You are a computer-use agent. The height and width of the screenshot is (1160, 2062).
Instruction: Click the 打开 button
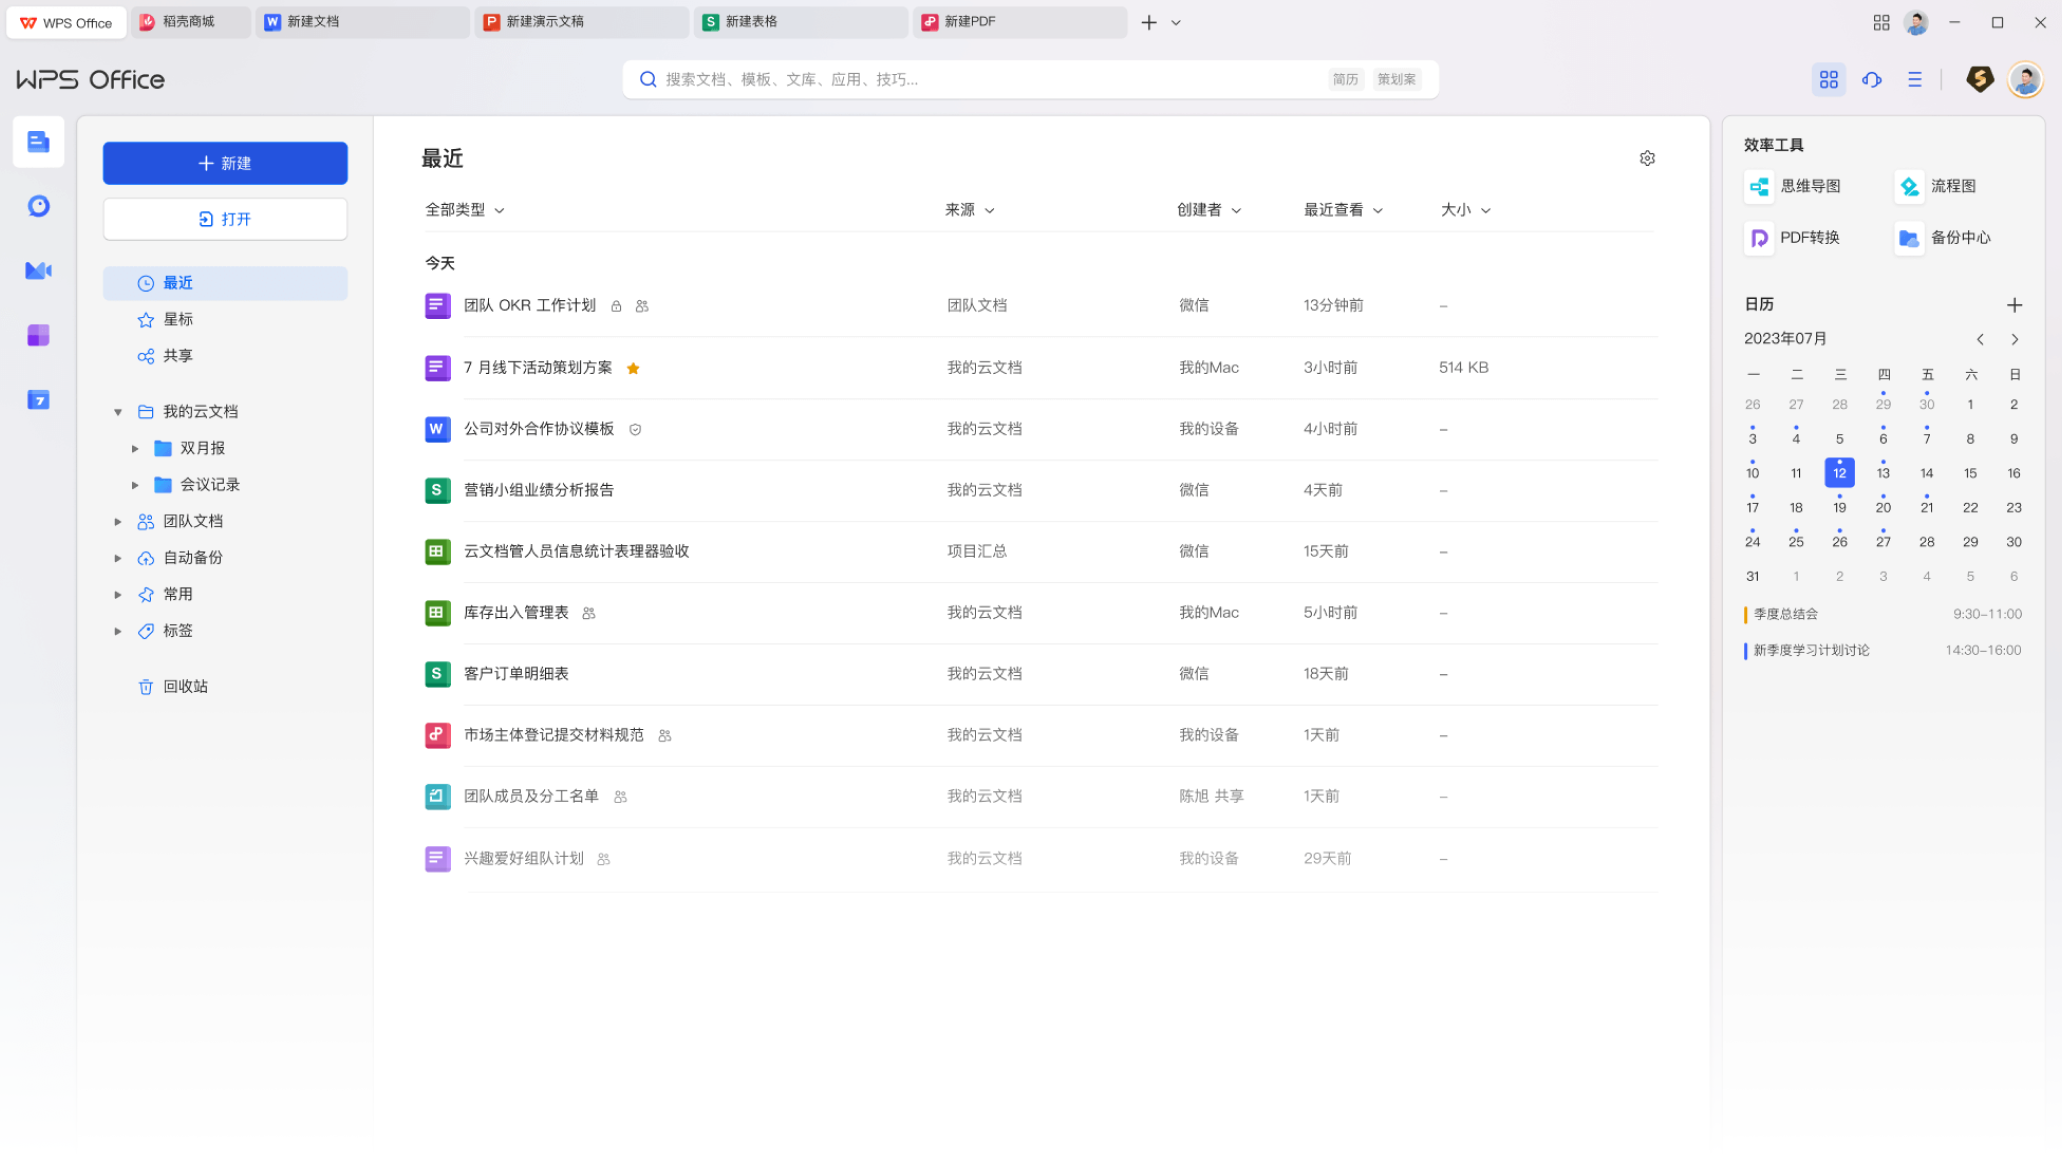pos(225,219)
